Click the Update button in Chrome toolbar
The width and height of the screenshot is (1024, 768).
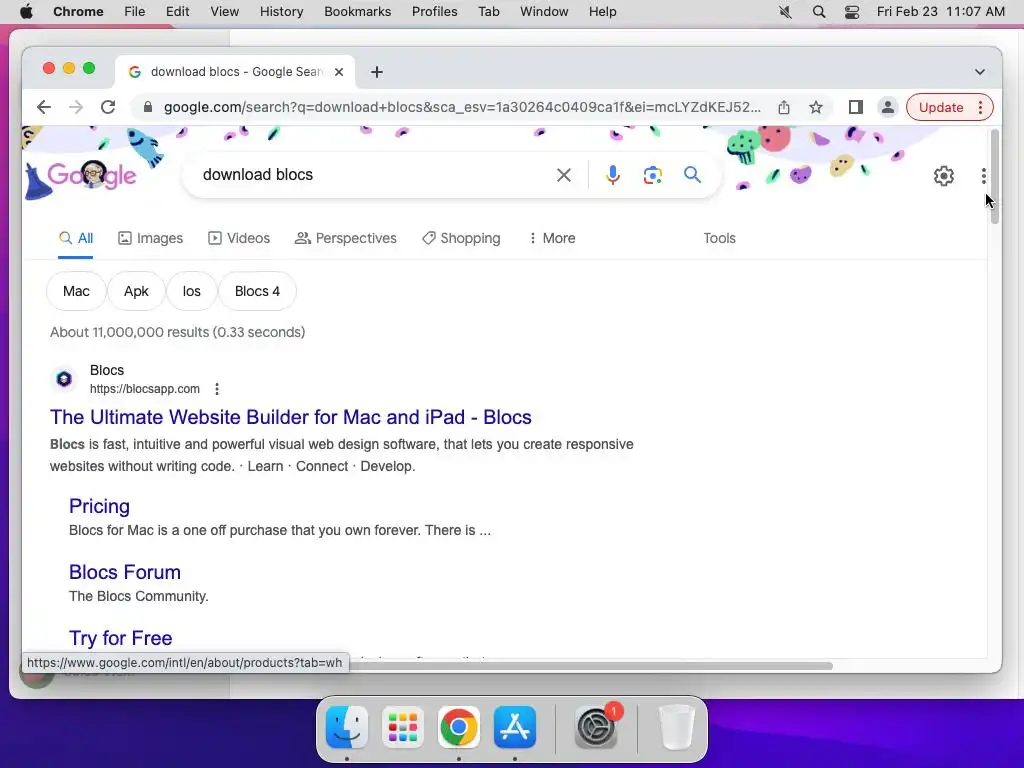tap(941, 107)
